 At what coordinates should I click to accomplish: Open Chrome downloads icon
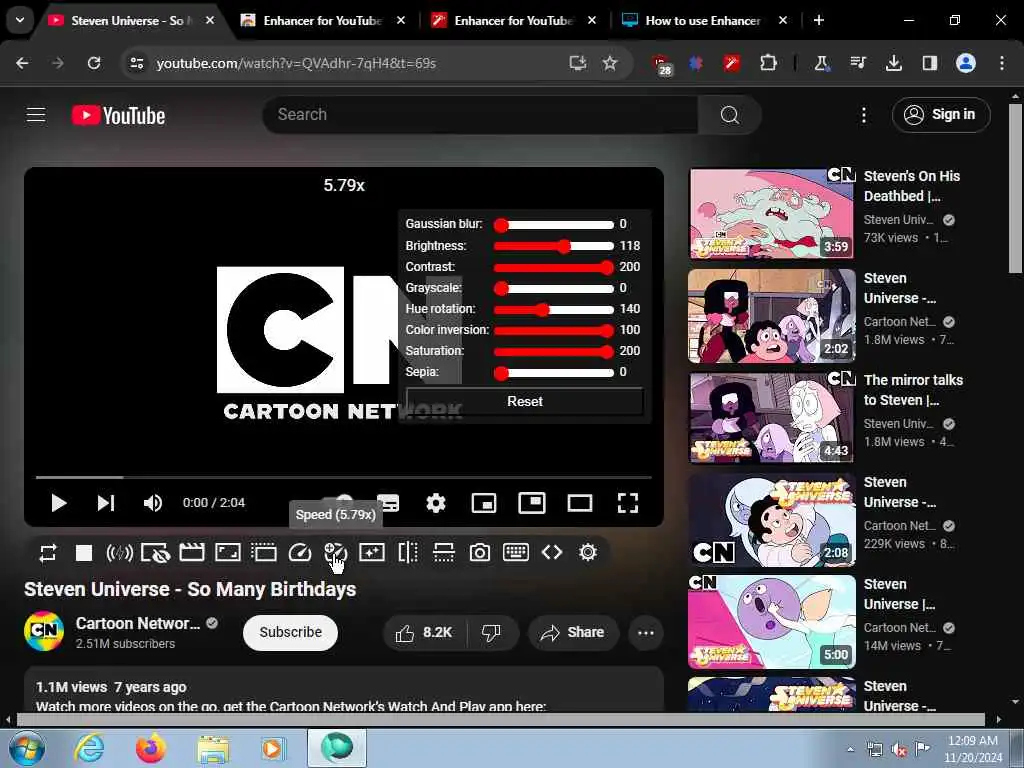893,63
